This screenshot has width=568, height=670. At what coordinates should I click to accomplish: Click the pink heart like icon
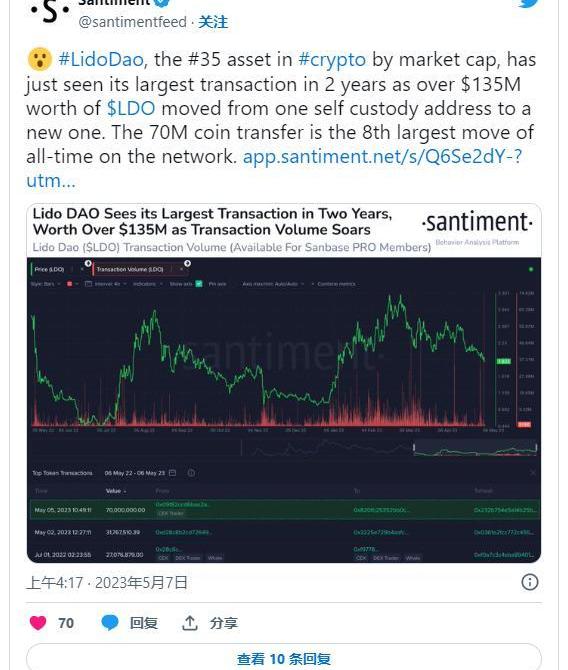coord(38,623)
